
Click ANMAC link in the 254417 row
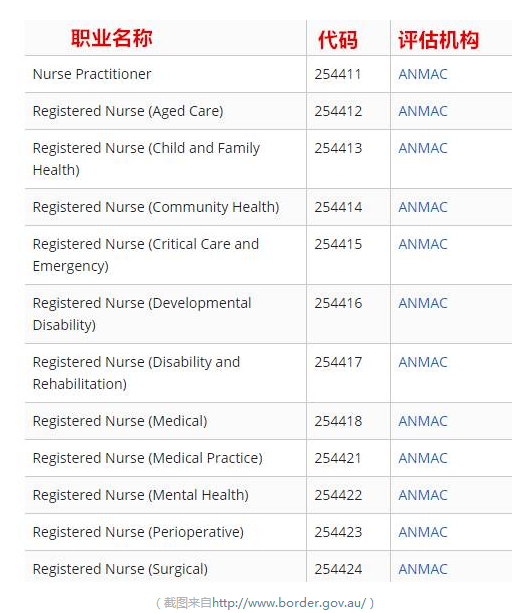[422, 362]
